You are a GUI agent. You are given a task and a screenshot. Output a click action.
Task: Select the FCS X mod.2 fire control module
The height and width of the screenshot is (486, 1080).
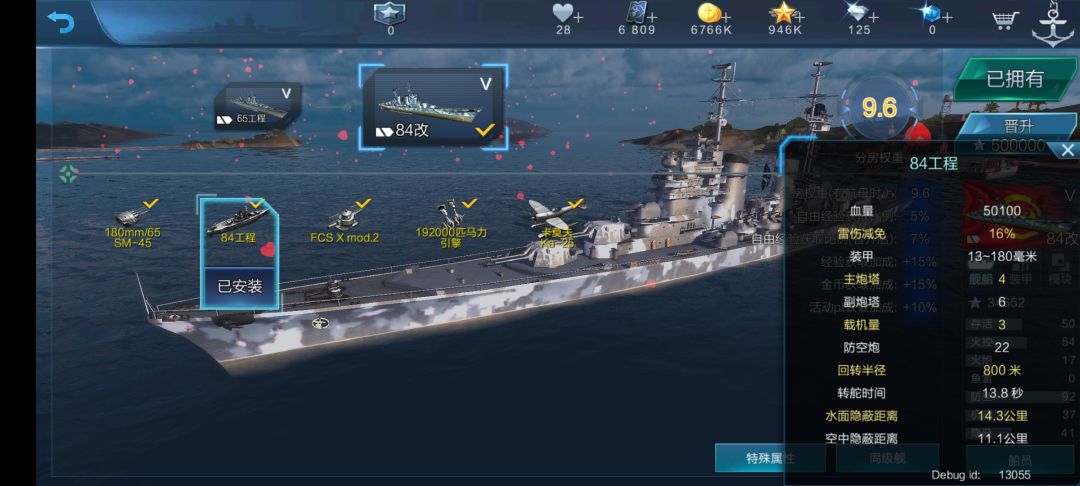(345, 222)
